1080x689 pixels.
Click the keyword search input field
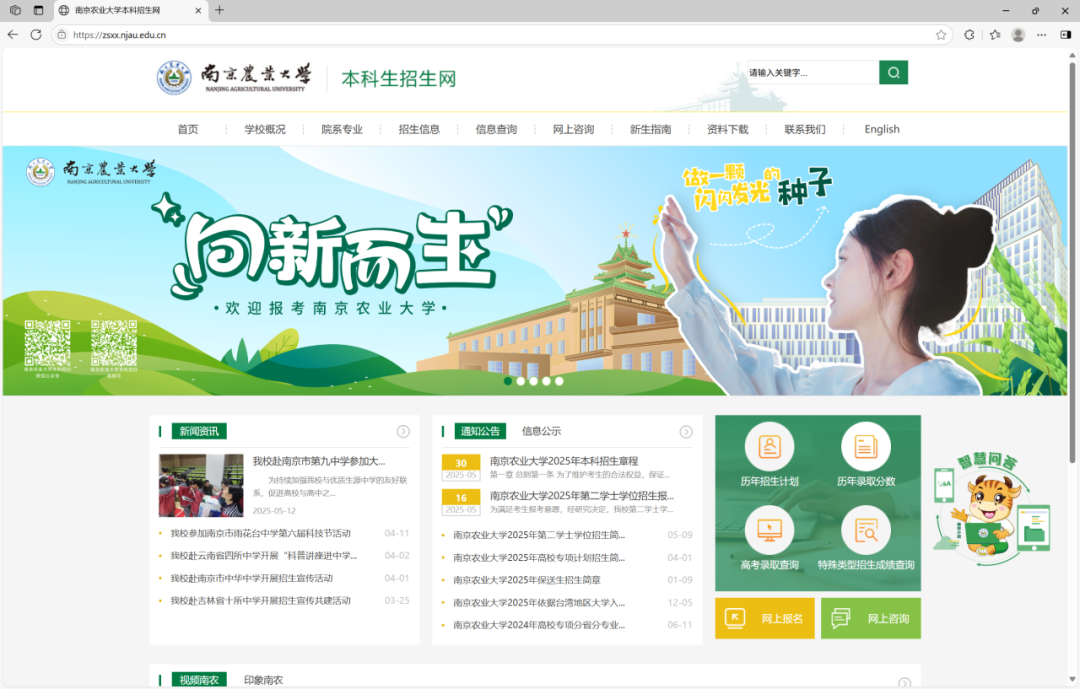click(x=812, y=73)
